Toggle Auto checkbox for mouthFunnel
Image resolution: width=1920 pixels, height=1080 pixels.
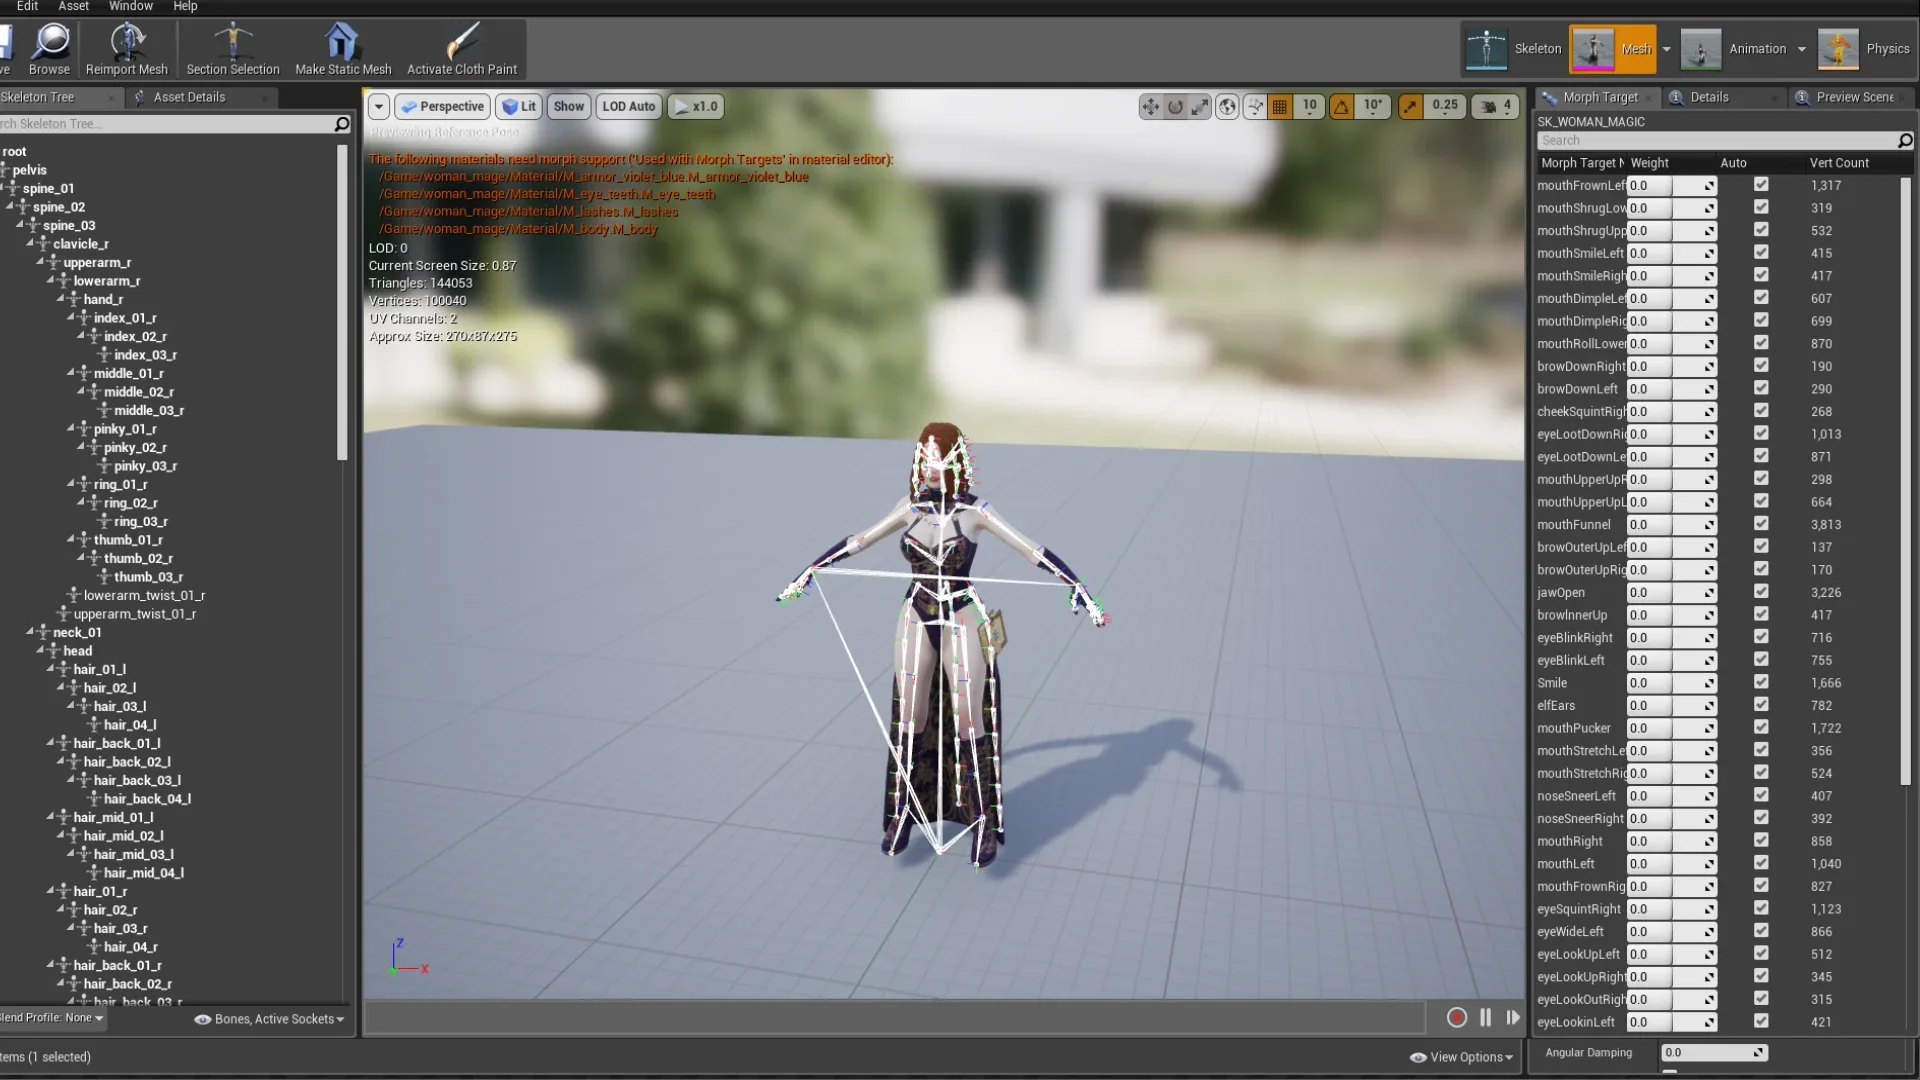(1761, 524)
